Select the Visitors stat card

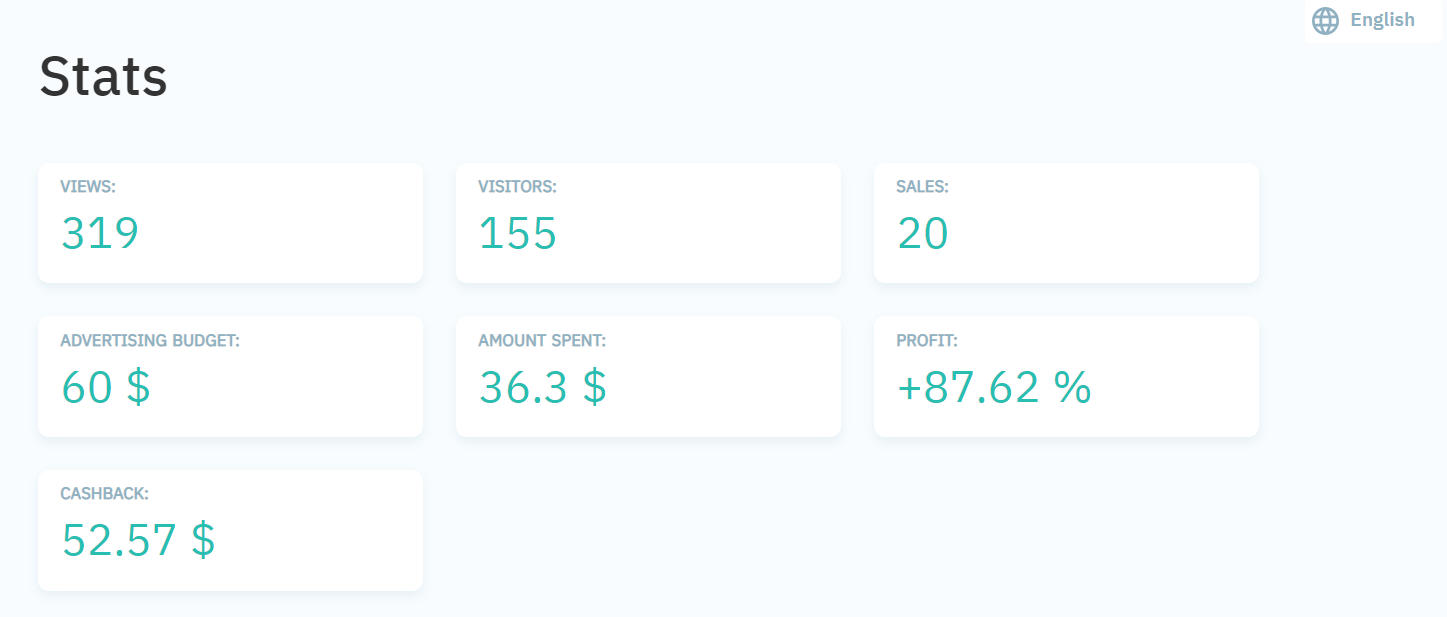click(648, 223)
